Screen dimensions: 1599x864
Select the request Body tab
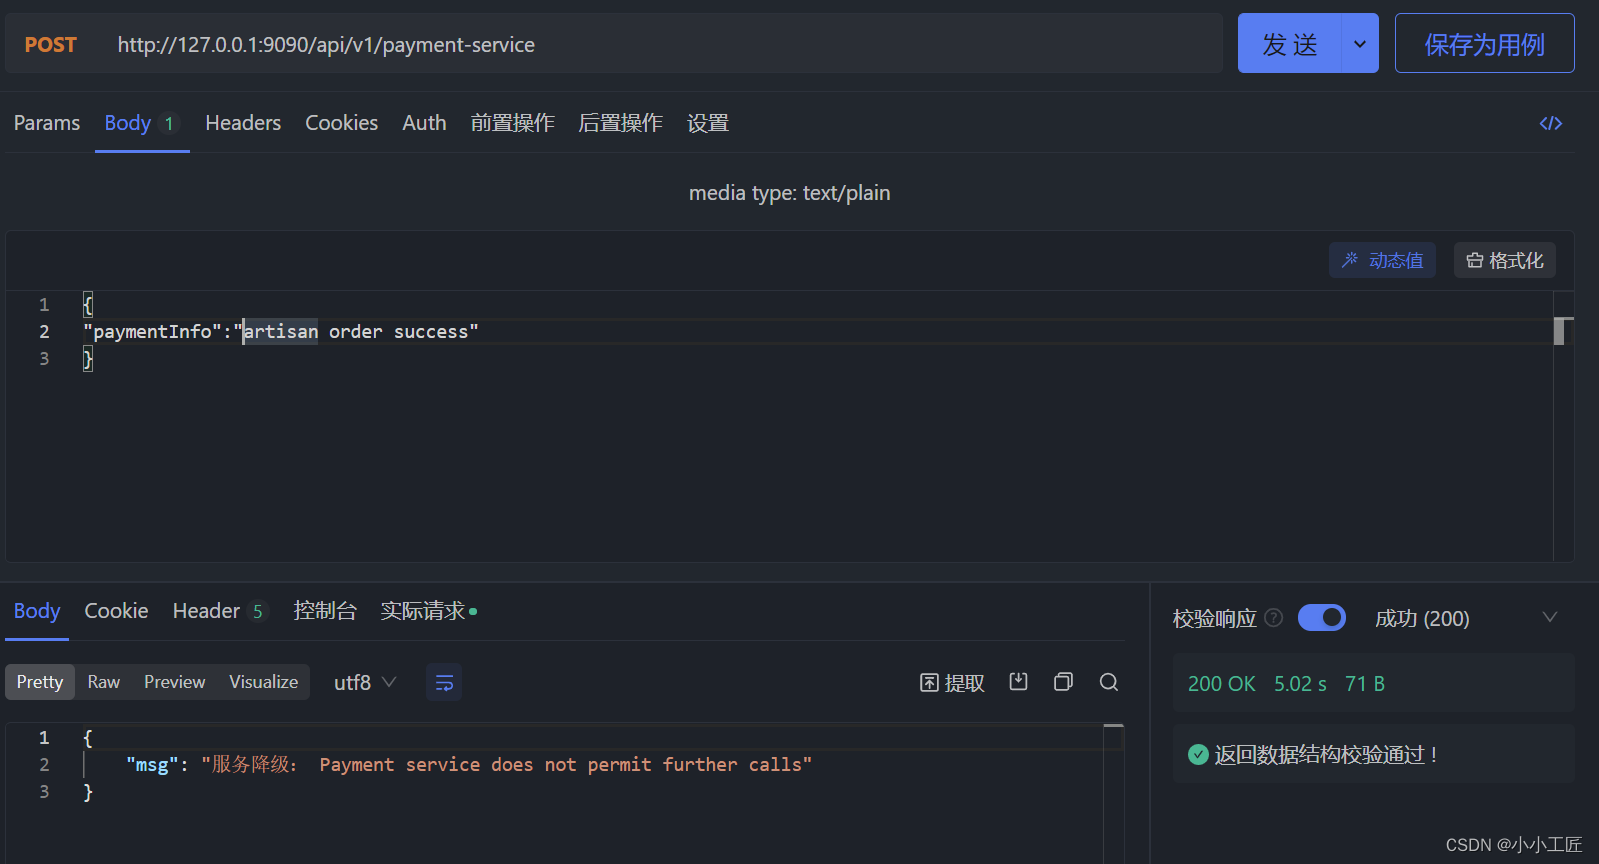pos(142,123)
